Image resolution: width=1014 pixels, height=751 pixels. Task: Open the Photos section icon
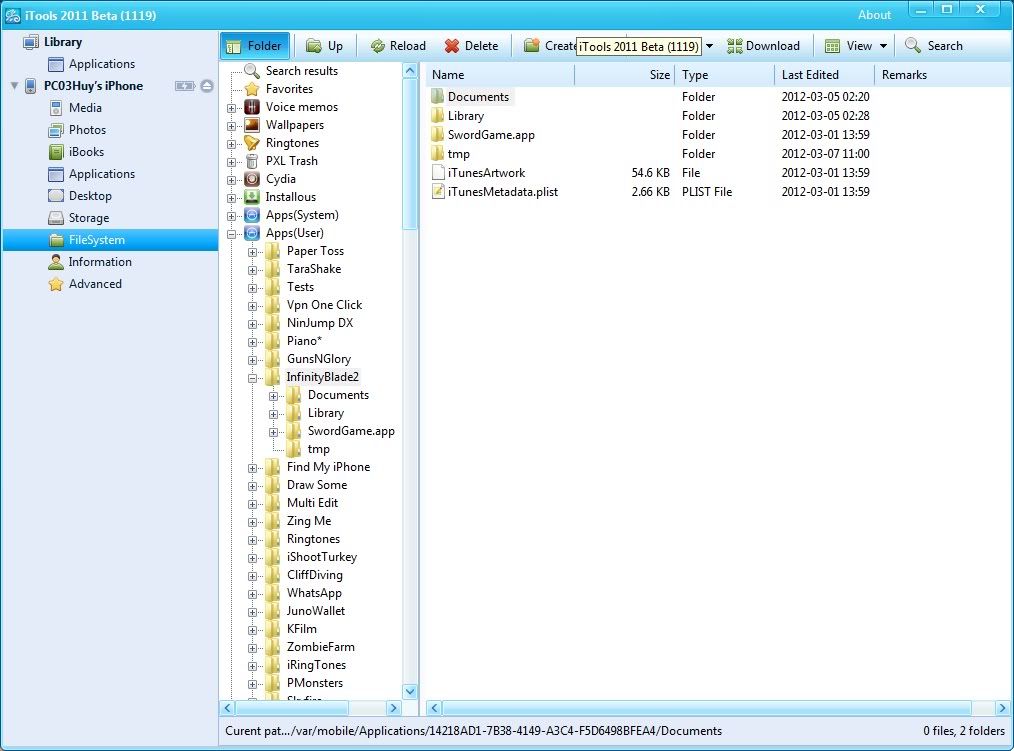(x=56, y=130)
